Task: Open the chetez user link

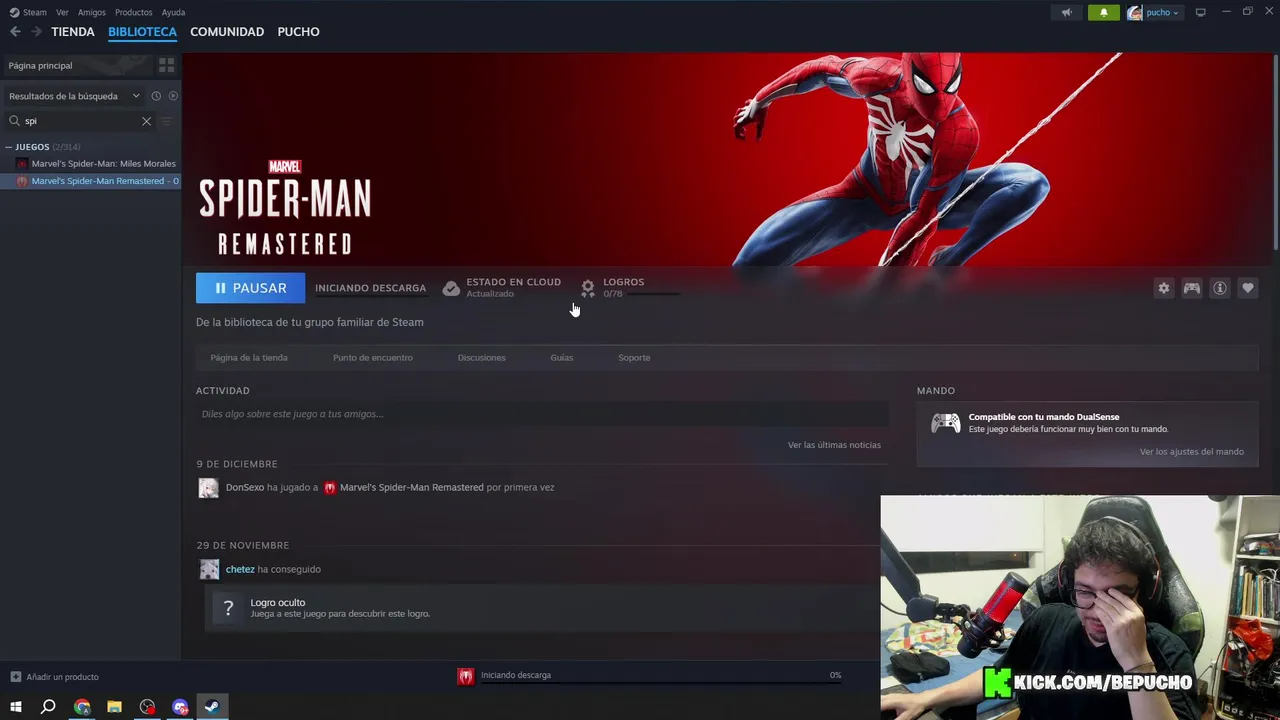Action: (x=240, y=570)
